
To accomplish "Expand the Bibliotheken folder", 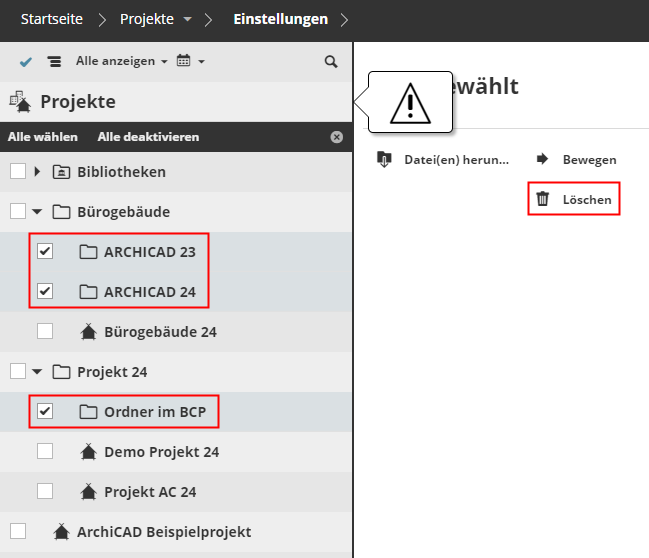I will coord(37,171).
